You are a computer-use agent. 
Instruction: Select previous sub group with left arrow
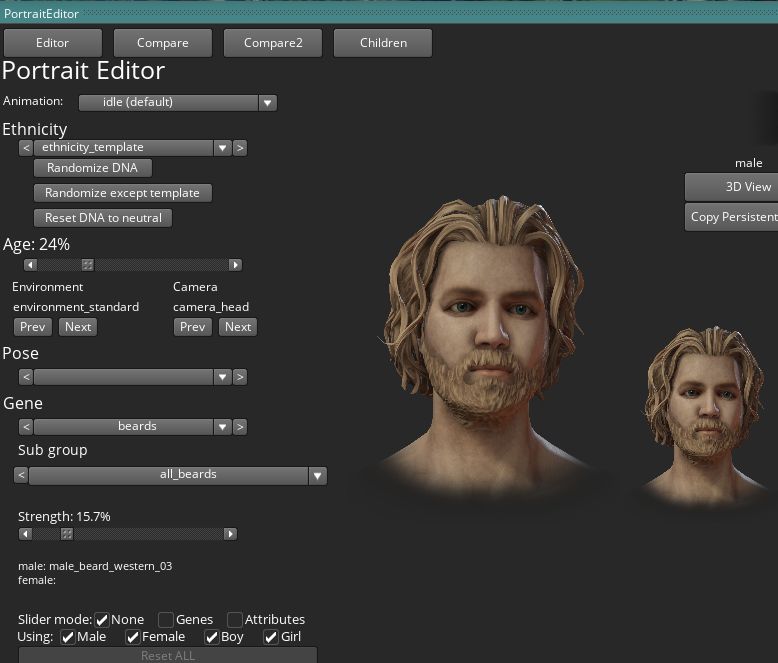point(21,475)
